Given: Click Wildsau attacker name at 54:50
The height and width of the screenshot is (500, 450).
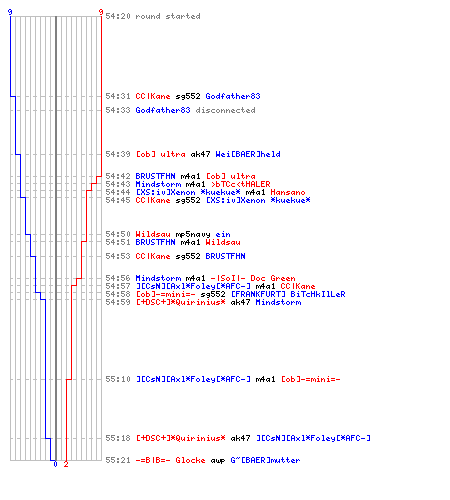Looking at the screenshot, I should click(153, 234).
